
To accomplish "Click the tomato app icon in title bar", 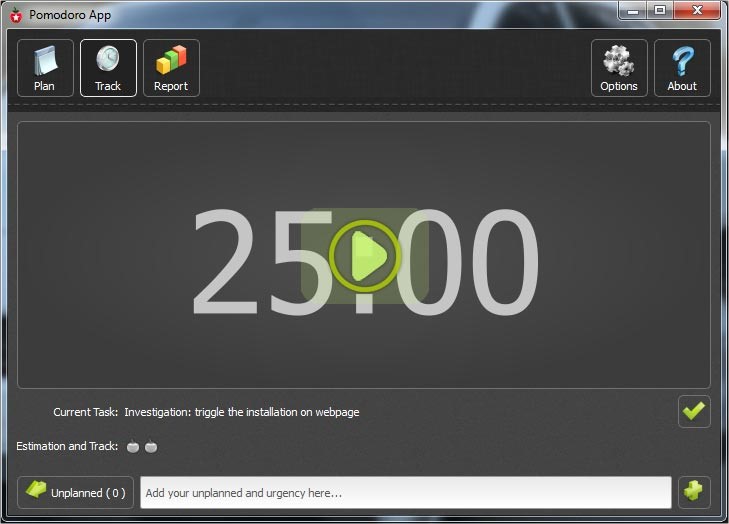I will coord(15,15).
